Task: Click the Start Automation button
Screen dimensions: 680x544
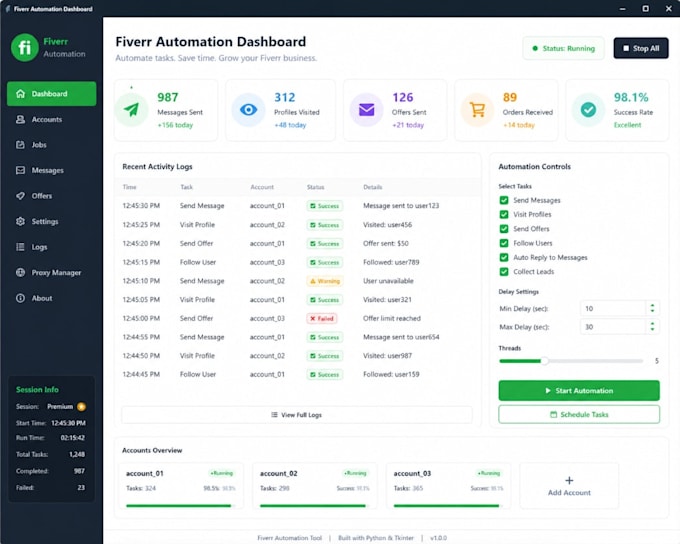Action: (579, 390)
